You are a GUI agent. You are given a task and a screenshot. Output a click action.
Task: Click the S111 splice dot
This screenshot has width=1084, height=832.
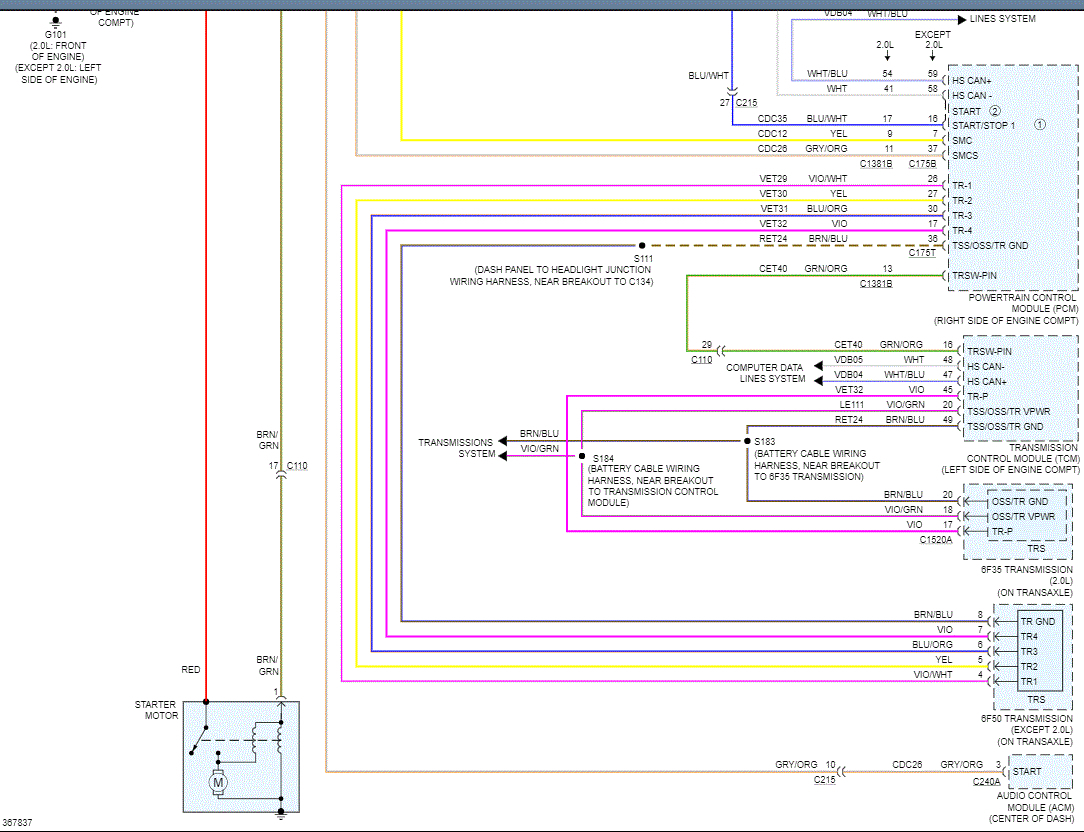pos(642,245)
